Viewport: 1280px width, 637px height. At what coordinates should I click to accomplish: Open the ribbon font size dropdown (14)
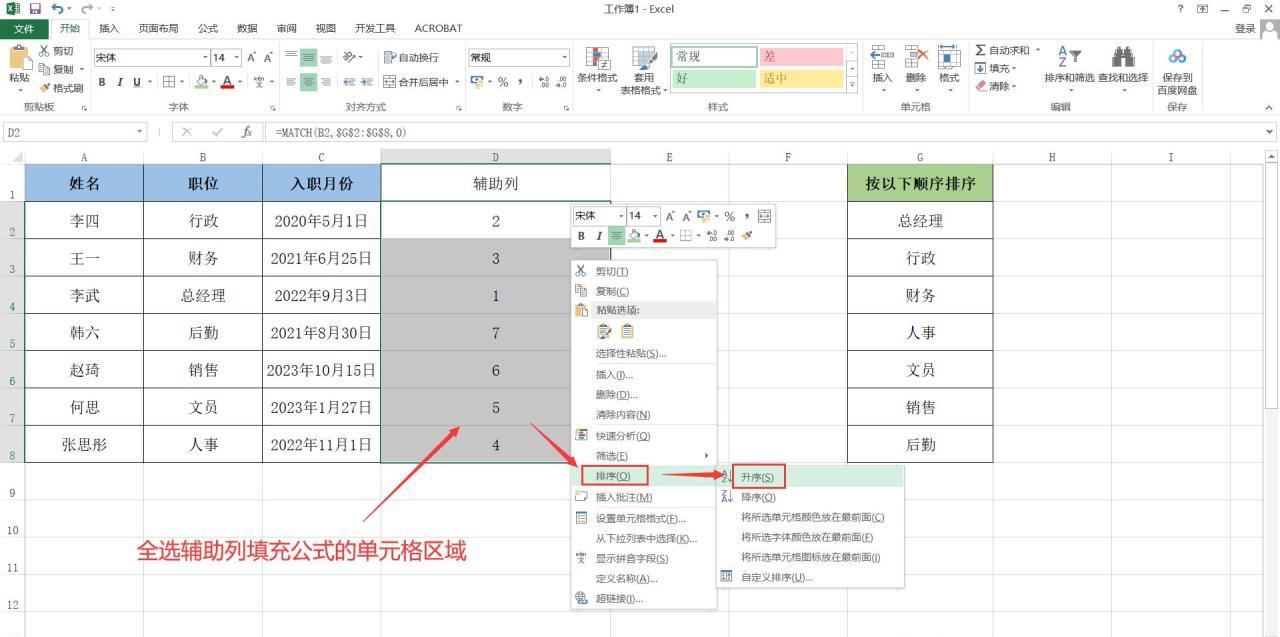click(236, 58)
